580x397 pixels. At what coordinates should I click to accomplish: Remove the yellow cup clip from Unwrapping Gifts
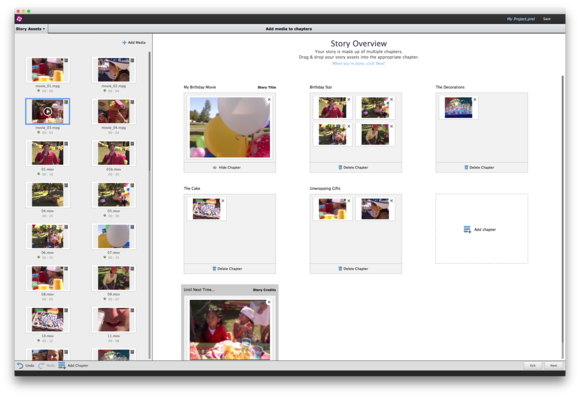pos(348,201)
